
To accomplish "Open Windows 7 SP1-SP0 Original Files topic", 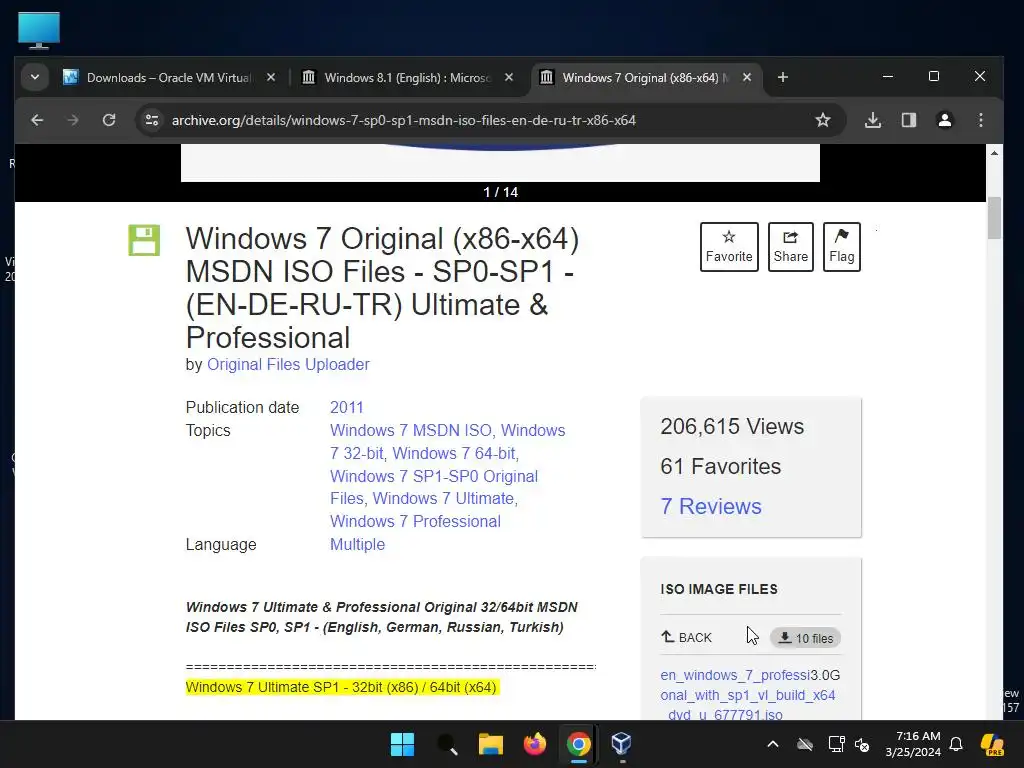I will pos(434,487).
